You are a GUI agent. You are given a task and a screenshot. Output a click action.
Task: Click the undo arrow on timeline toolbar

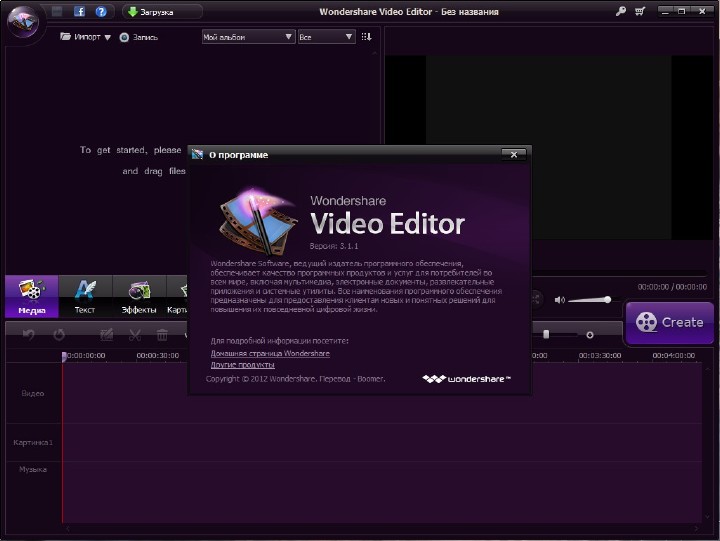tap(29, 335)
